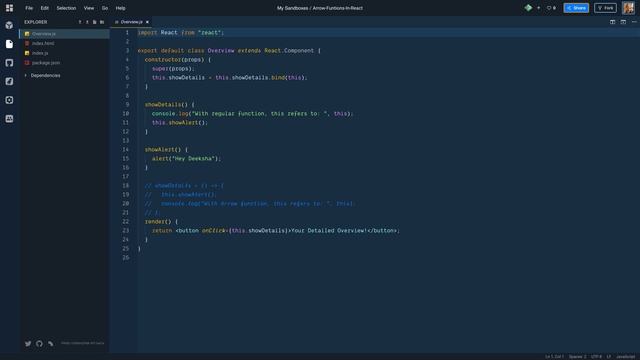Screen dimensions: 640x360
Task: Switch to the Overview.js editor tab
Action: [131, 22]
